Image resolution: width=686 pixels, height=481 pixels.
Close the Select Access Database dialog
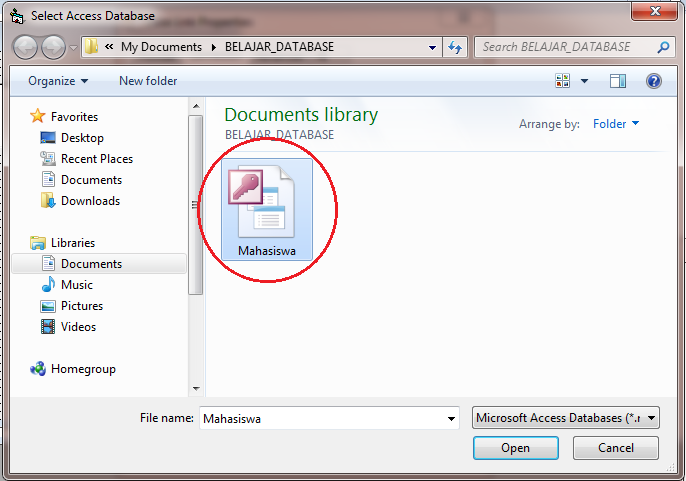click(655, 11)
